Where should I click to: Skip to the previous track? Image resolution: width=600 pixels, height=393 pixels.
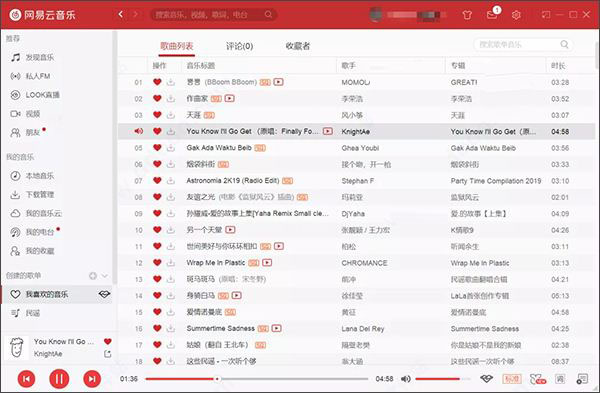(26, 379)
